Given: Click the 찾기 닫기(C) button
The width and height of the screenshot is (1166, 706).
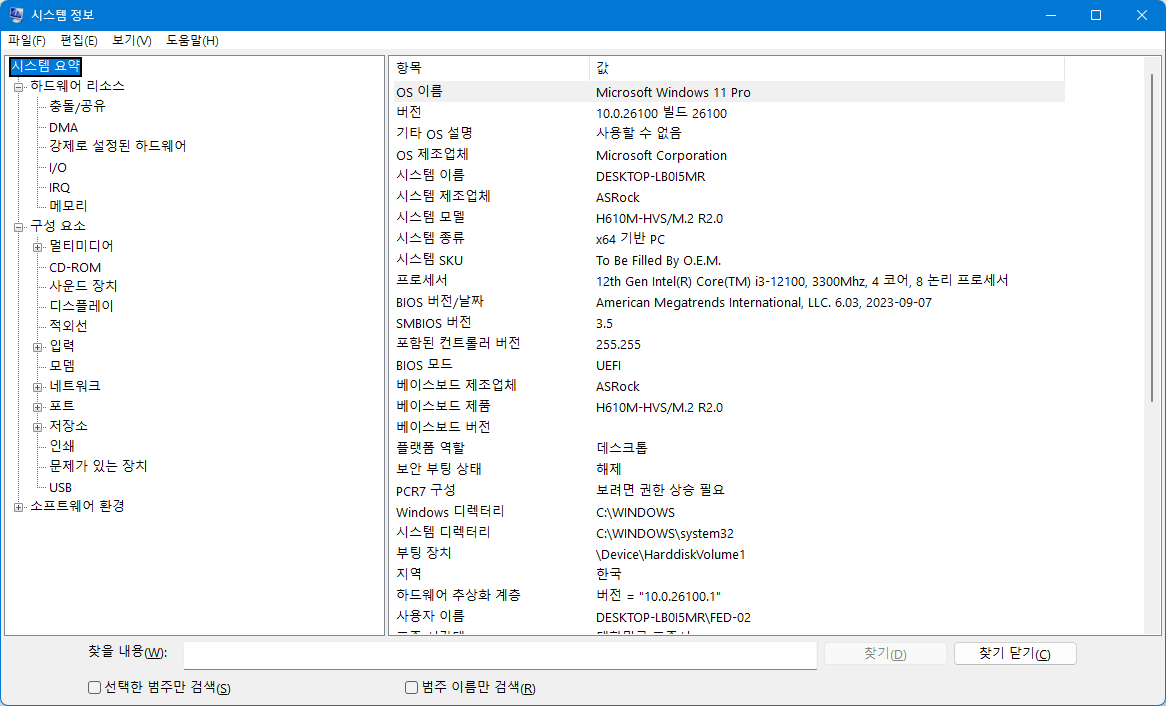Looking at the screenshot, I should (1015, 653).
